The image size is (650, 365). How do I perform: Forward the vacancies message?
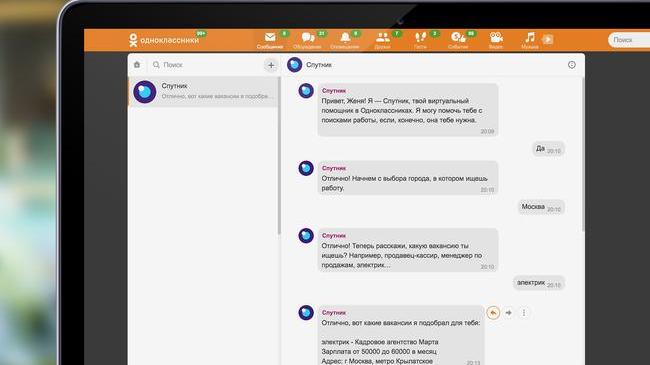(x=509, y=313)
